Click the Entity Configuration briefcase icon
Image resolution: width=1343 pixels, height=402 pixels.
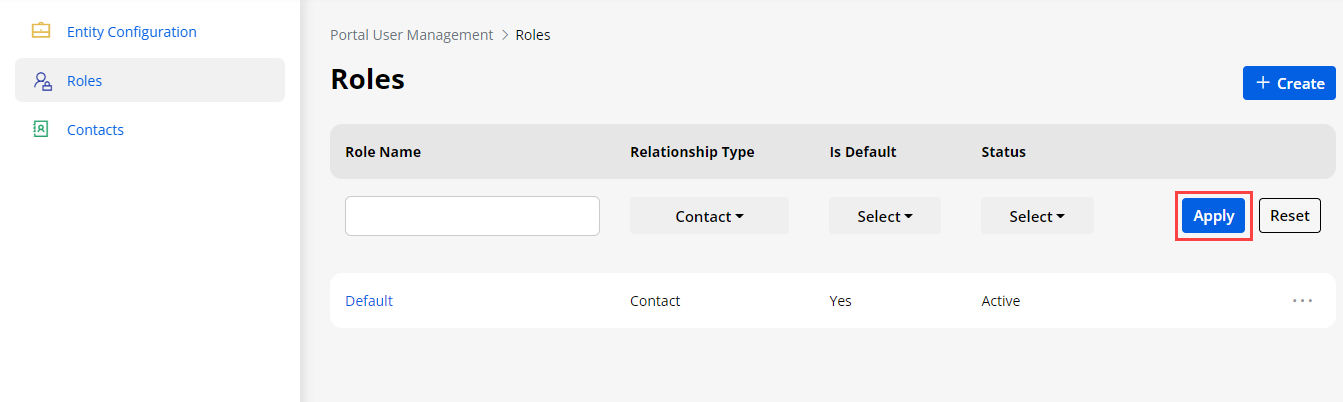(41, 31)
